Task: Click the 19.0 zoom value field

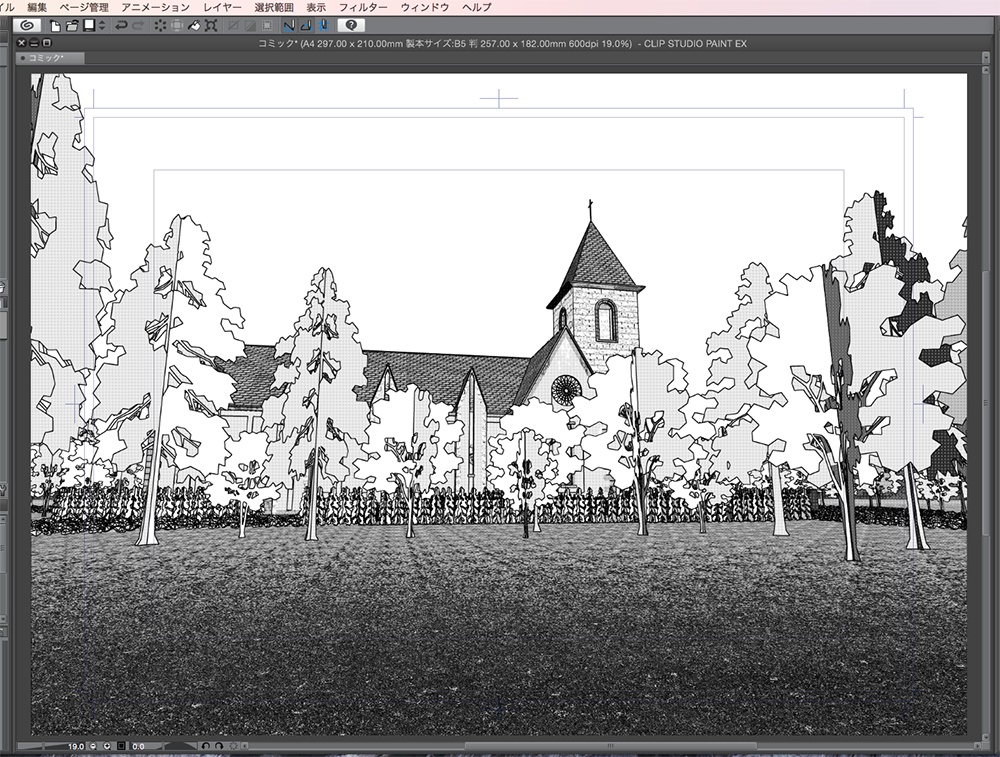Action: pos(76,746)
